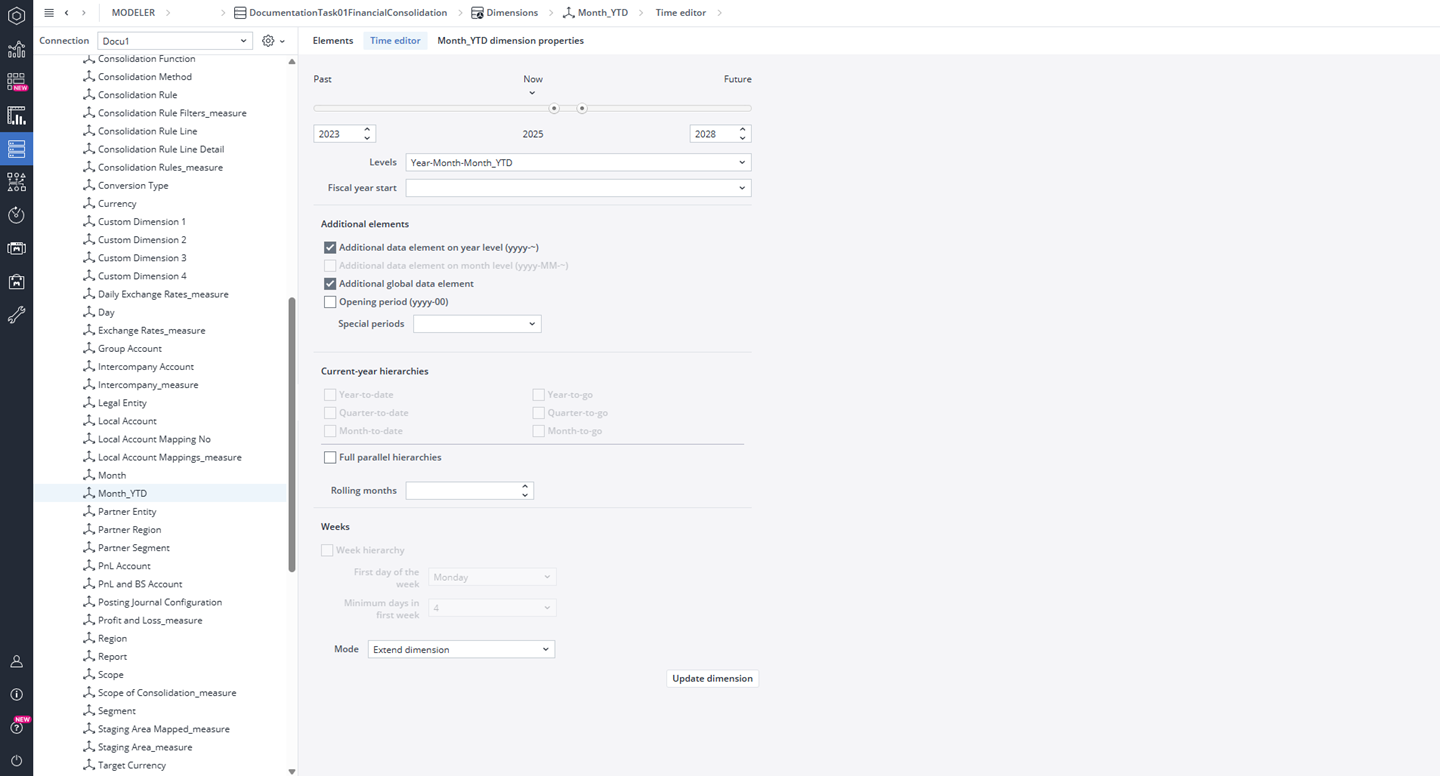Open the wrench administration icon in sidebar

click(16, 315)
